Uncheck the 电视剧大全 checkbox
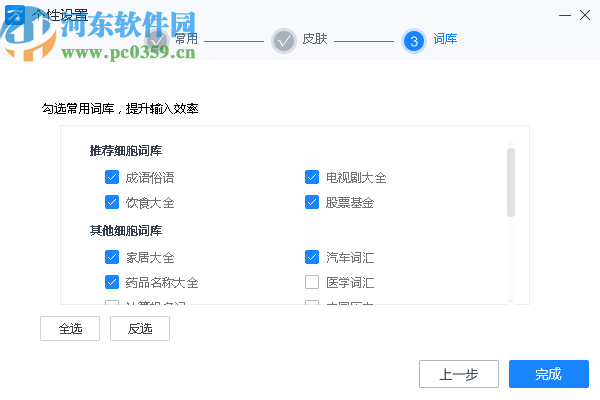This screenshot has height=400, width=600. click(x=312, y=177)
